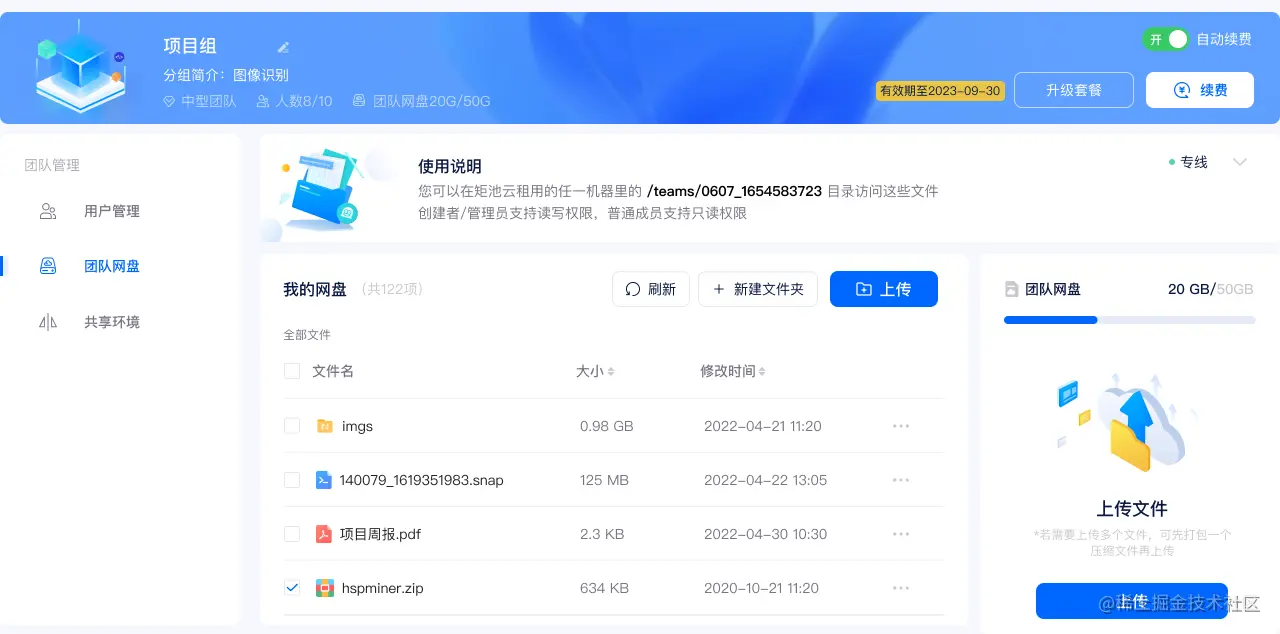Open more options for 项目周报.pdf row
1280x634 pixels.
901,534
